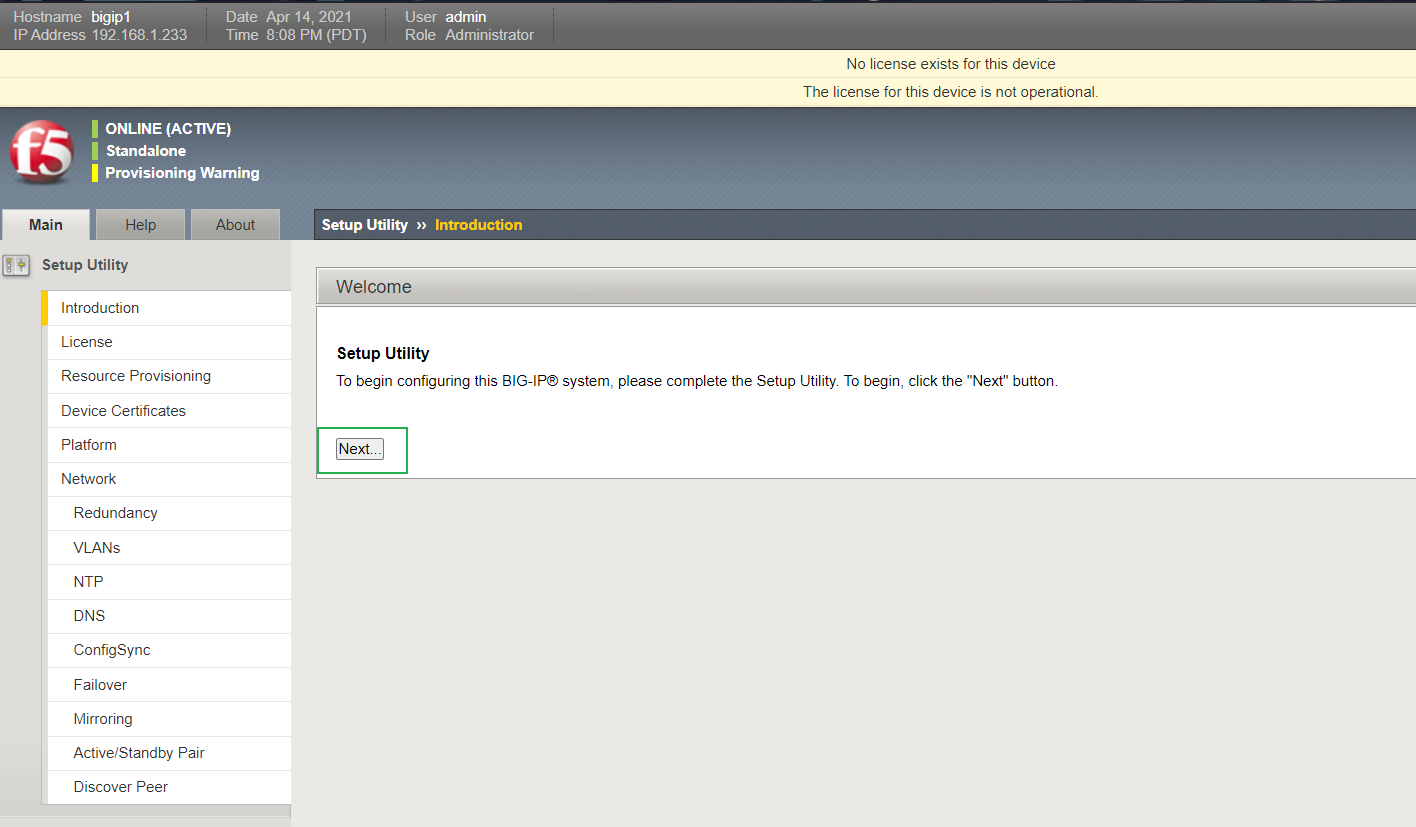1416x827 pixels.
Task: Select Discover Peer item
Action: click(167, 787)
